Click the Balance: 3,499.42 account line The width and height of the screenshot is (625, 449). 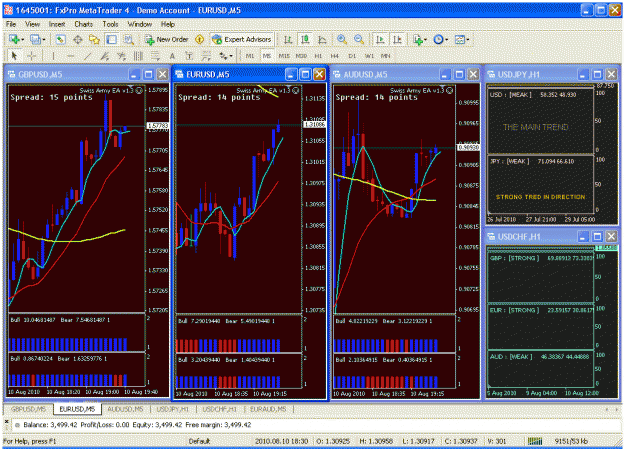pos(137,425)
